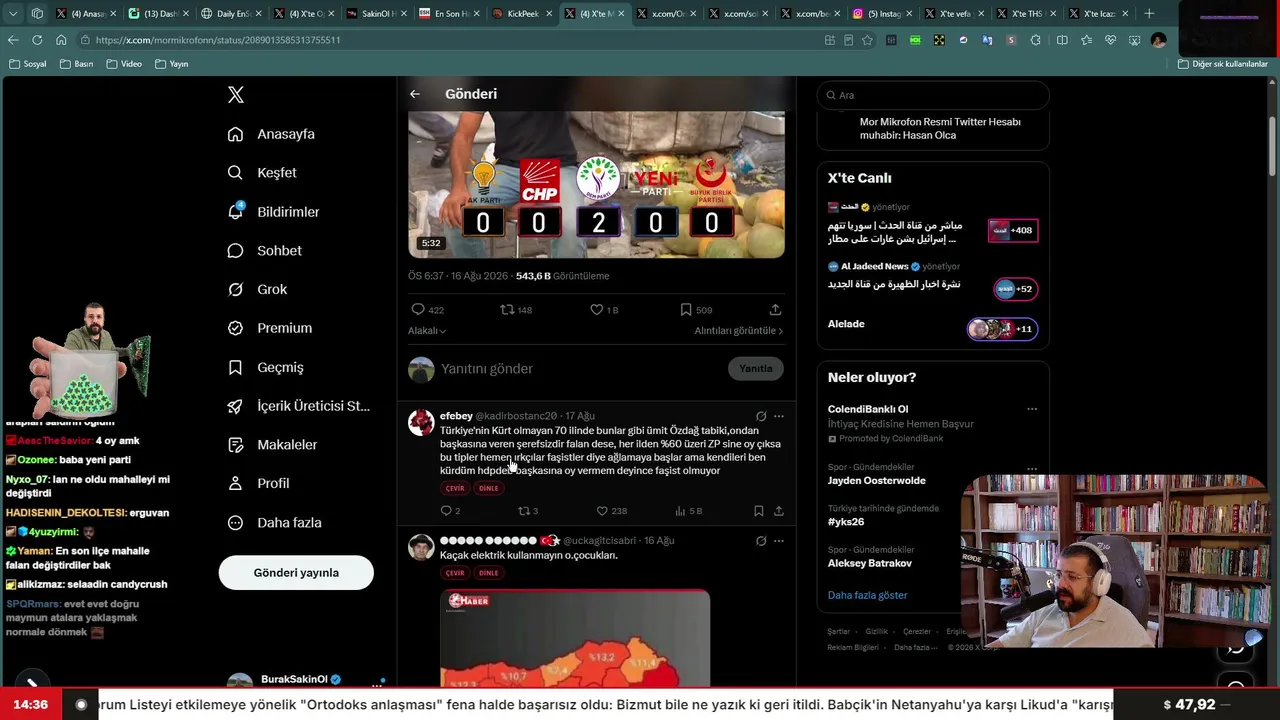Image resolution: width=1280 pixels, height=720 pixels.
Task: Click ÇEVİR under the Kaçak elektrik reply
Action: 455,573
